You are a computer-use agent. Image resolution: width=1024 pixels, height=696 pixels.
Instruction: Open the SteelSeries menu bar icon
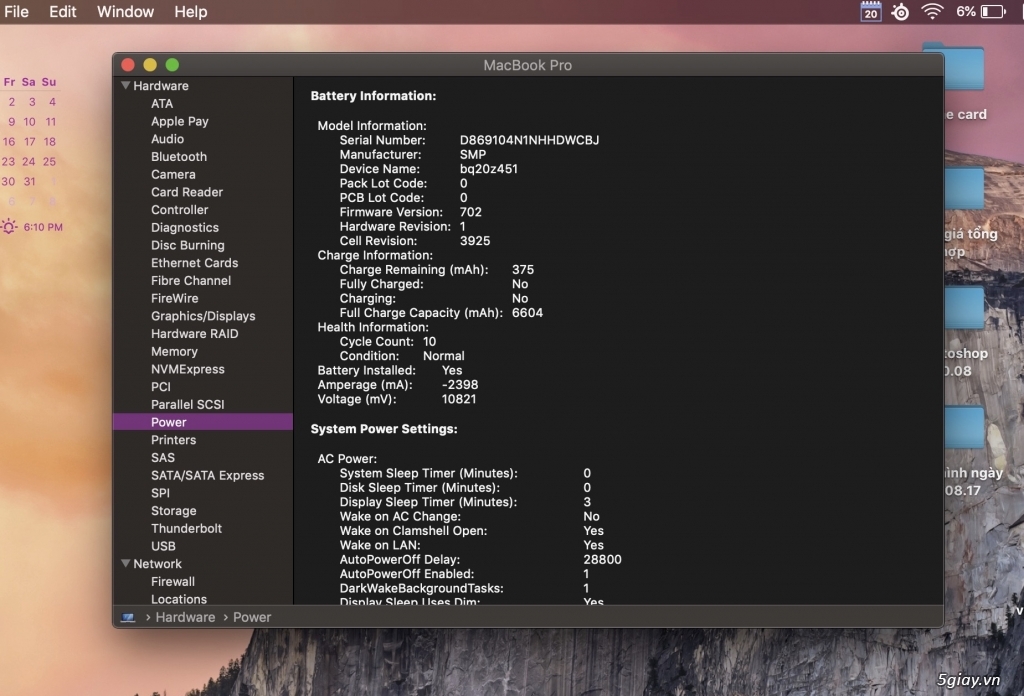click(900, 12)
